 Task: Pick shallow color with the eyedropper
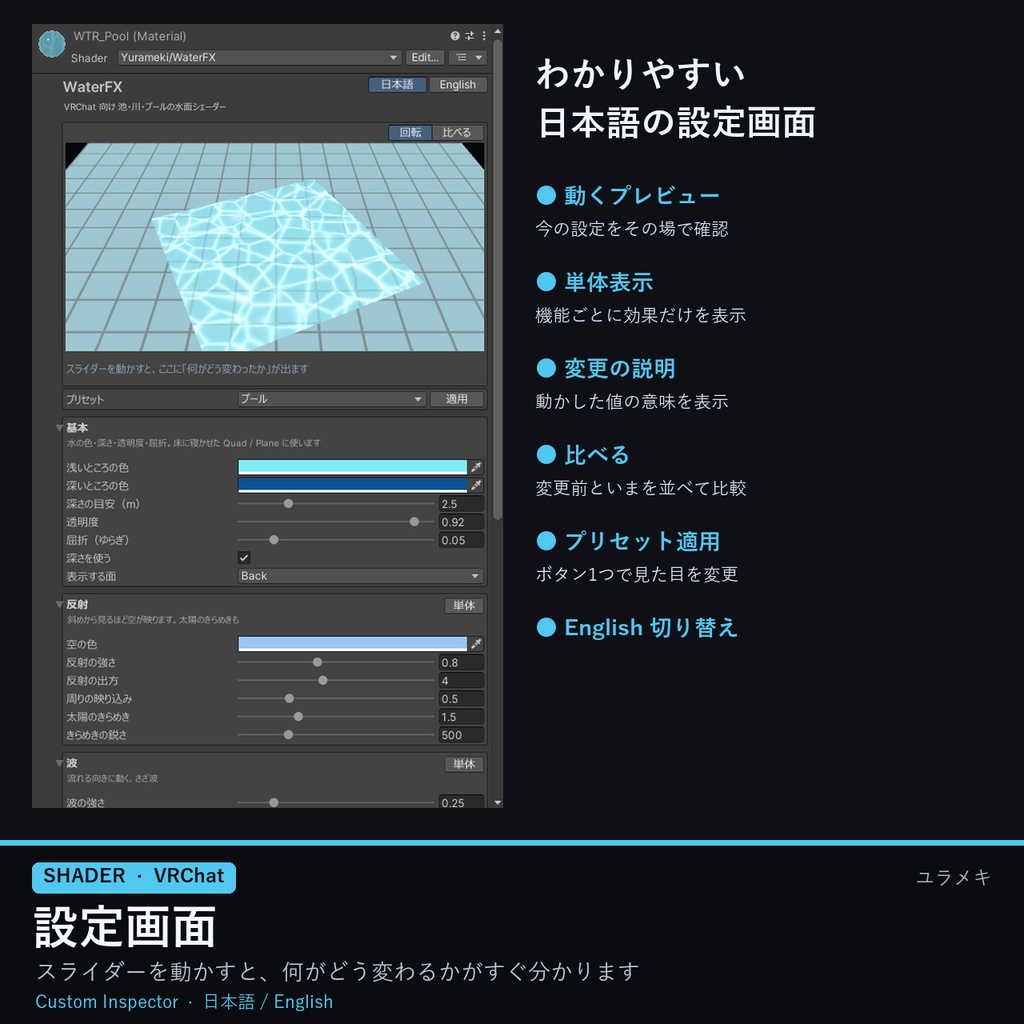pyautogui.click(x=476, y=467)
